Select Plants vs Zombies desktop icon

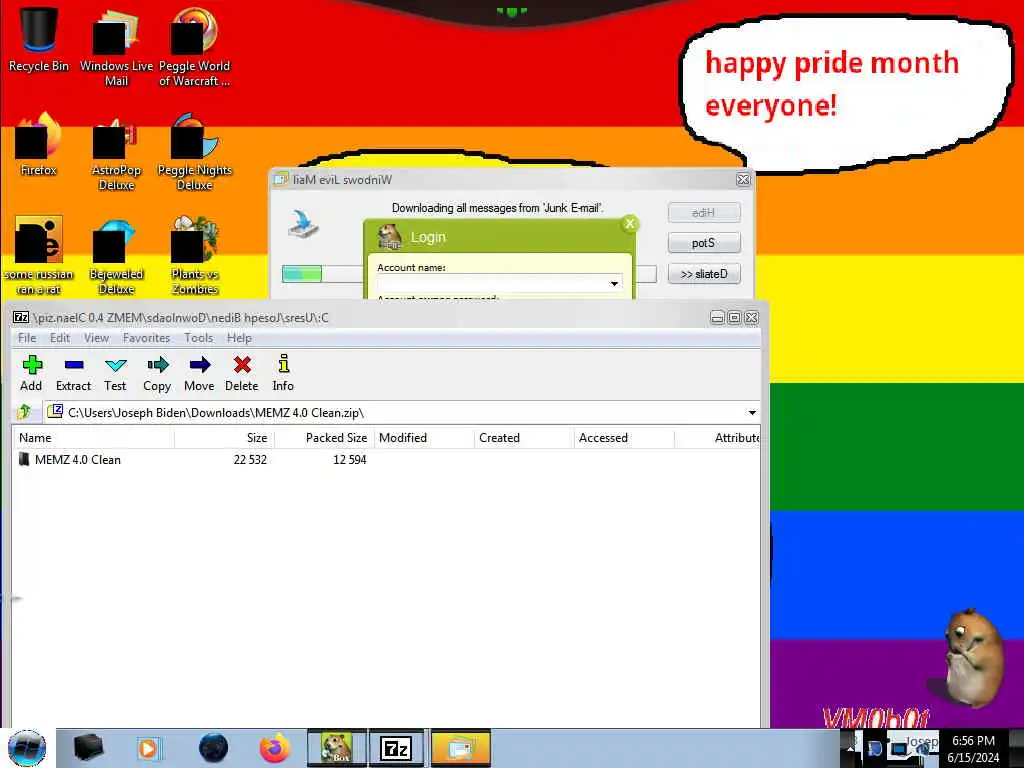point(194,256)
